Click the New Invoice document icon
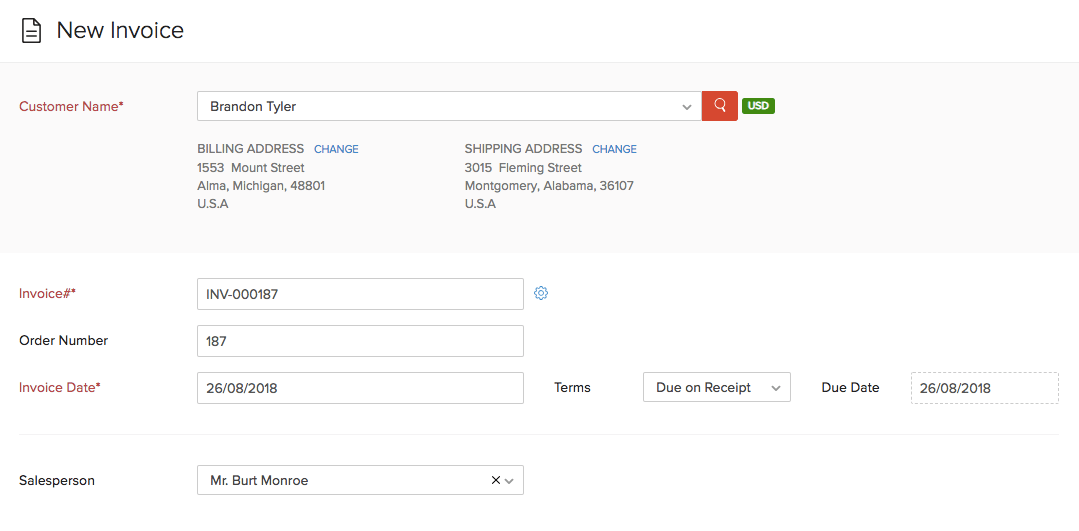 tap(32, 31)
